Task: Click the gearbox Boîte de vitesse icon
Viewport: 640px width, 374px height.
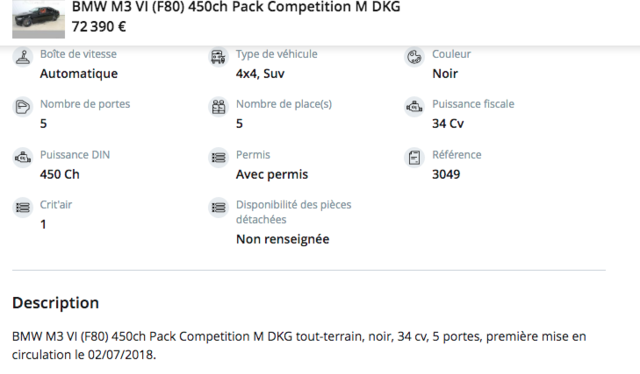Action: point(22,57)
